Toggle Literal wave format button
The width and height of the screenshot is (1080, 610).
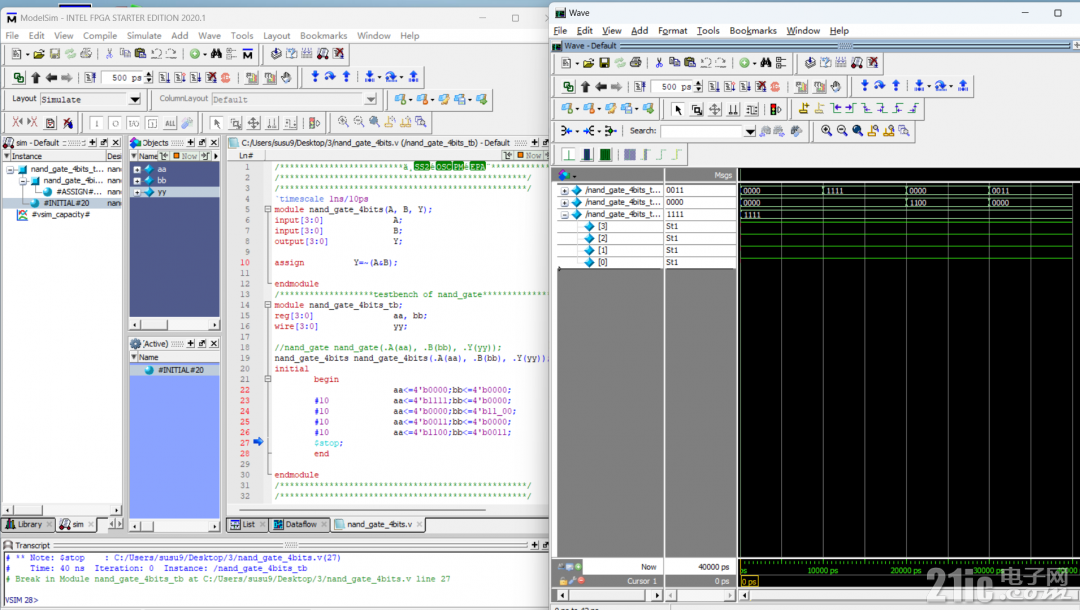point(568,154)
